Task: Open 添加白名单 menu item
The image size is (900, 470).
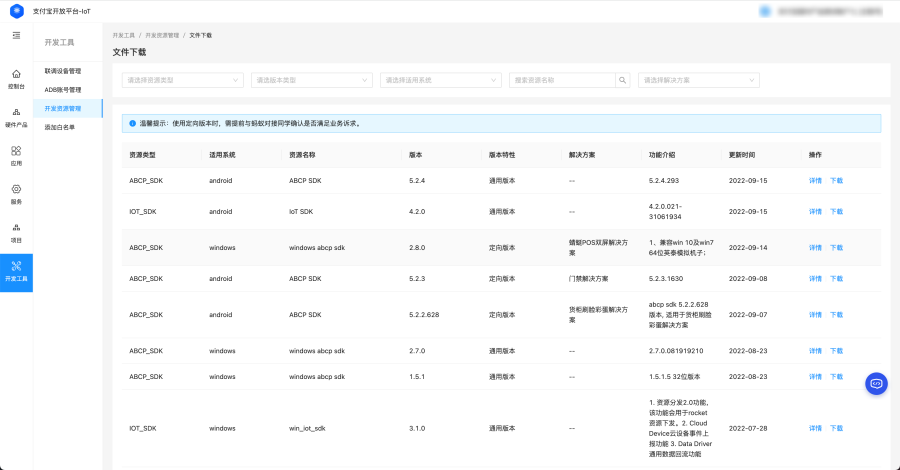Action: [60, 127]
